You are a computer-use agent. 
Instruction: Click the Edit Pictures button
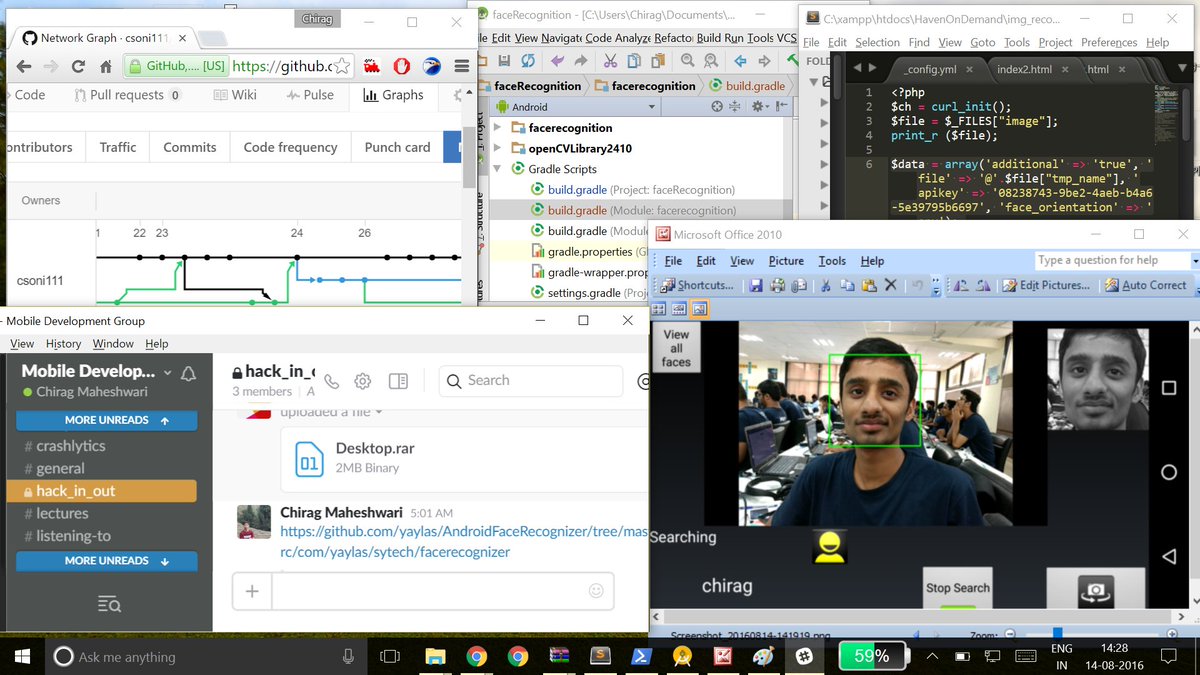1045,285
